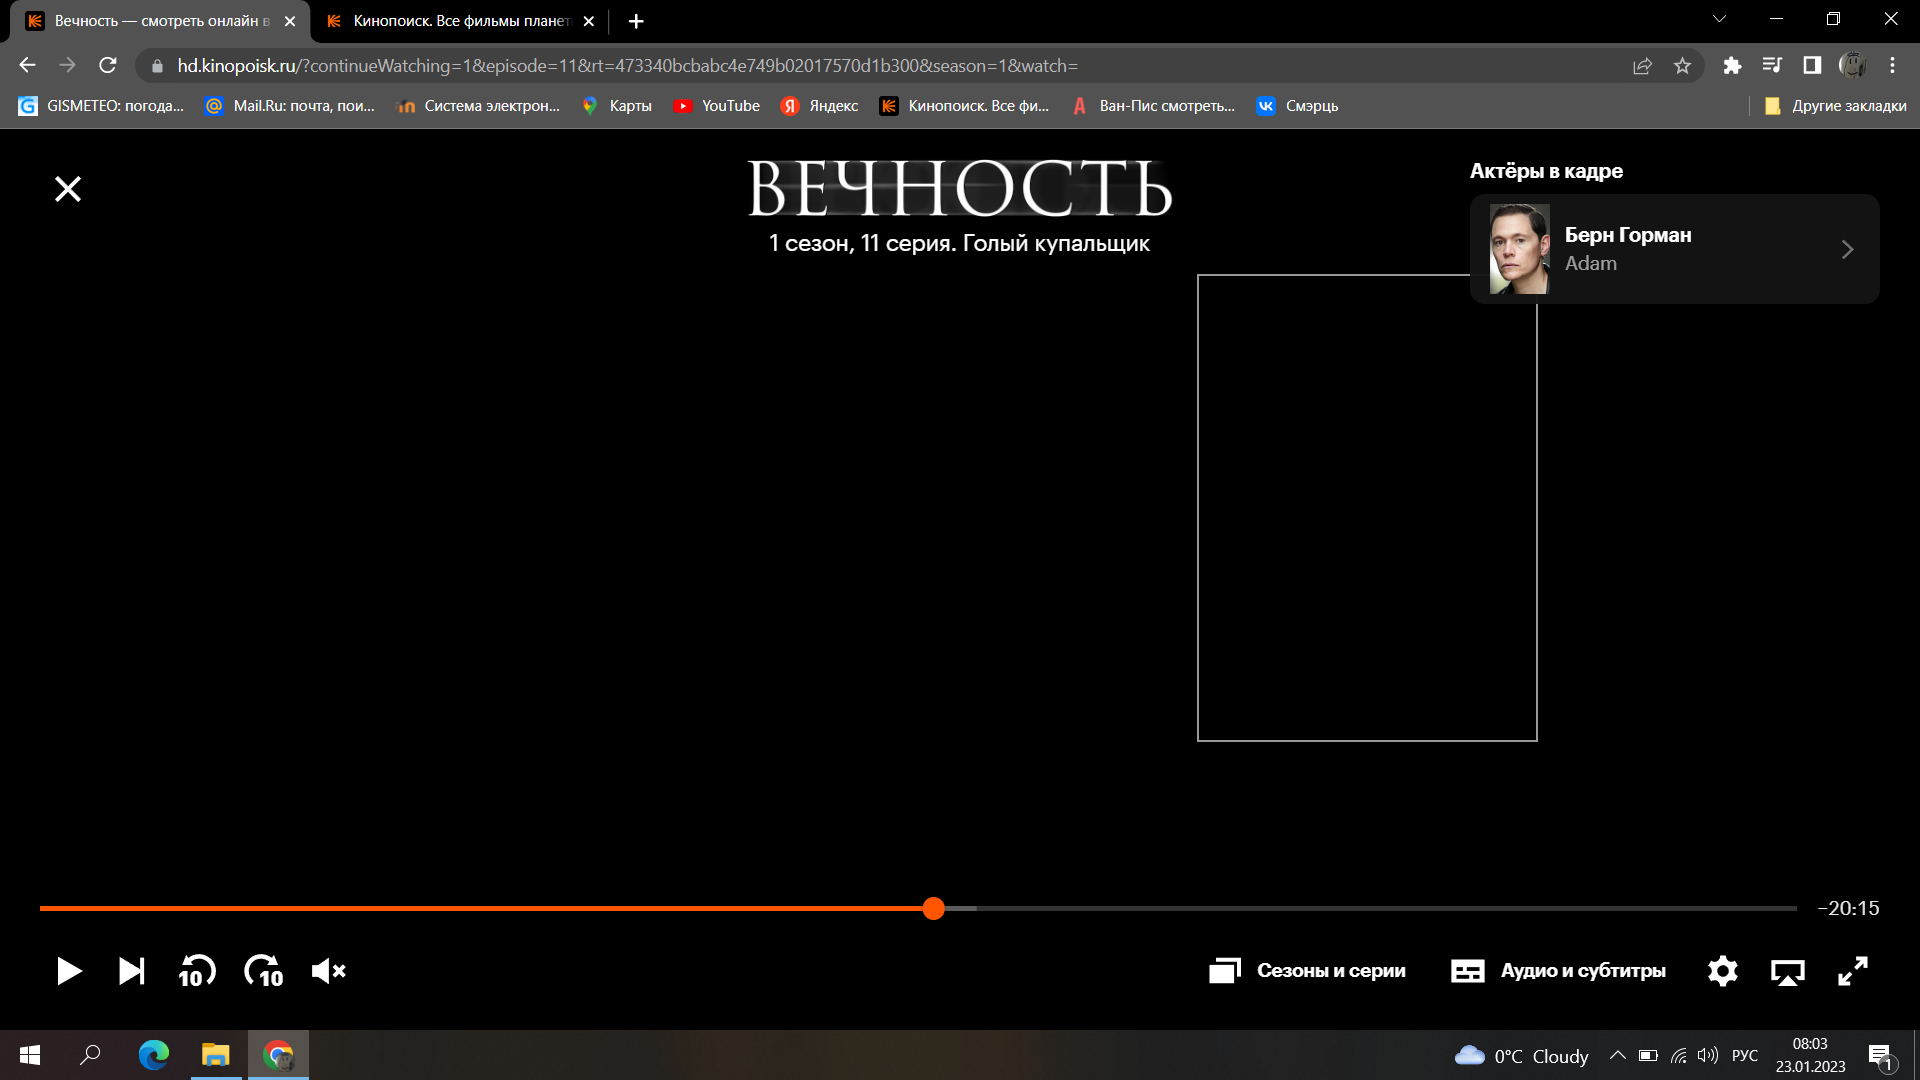The width and height of the screenshot is (1920, 1080).
Task: Open Ван-Пис смотреть bookmark
Action: [1153, 106]
